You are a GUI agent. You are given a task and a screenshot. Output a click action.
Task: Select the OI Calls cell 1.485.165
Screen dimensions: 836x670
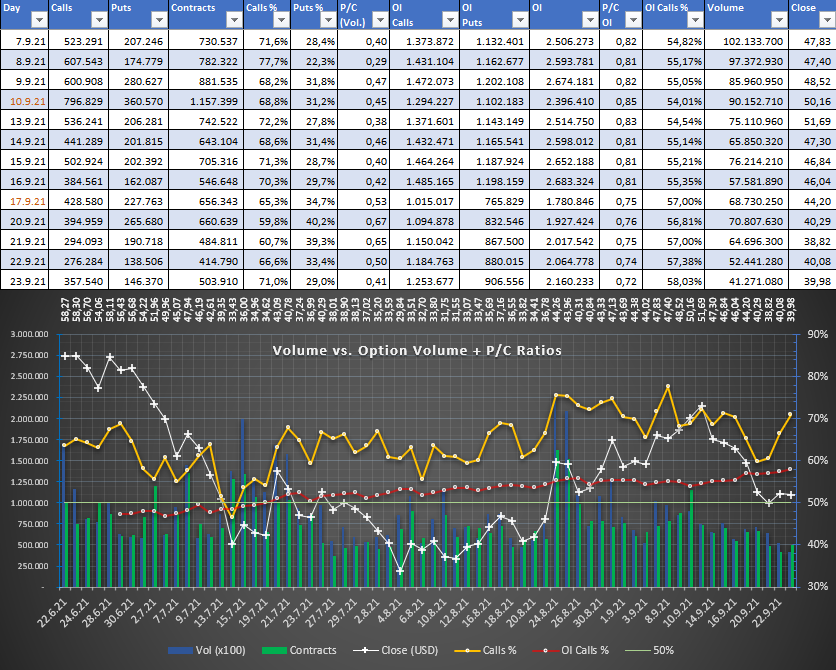[x=425, y=181]
